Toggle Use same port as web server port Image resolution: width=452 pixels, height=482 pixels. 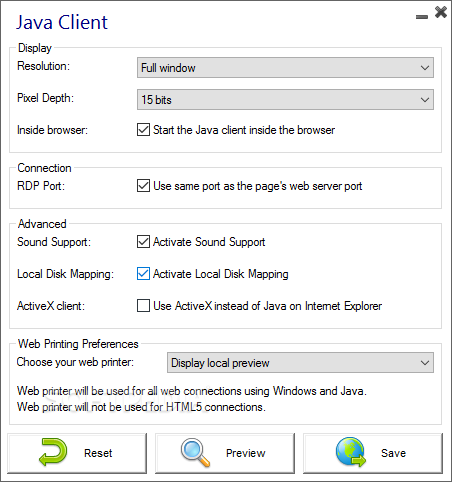[143, 186]
